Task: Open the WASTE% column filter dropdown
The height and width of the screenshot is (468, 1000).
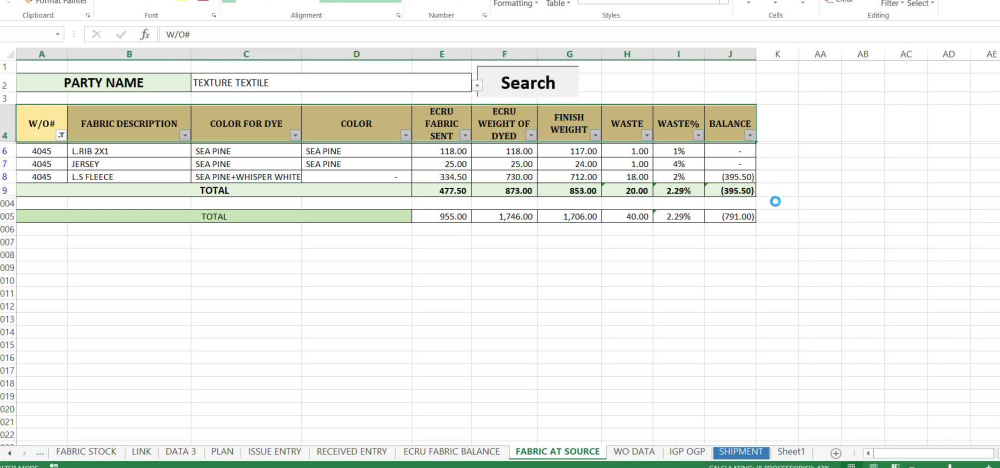Action: (698, 135)
